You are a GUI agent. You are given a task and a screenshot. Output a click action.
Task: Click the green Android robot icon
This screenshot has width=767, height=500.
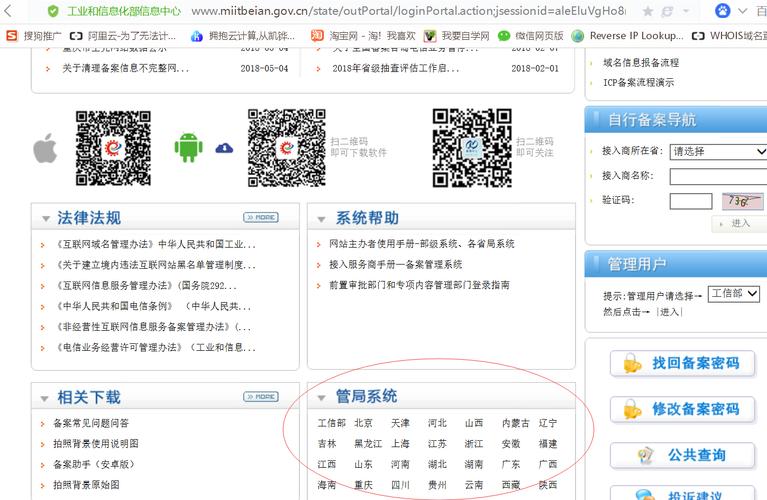click(188, 147)
